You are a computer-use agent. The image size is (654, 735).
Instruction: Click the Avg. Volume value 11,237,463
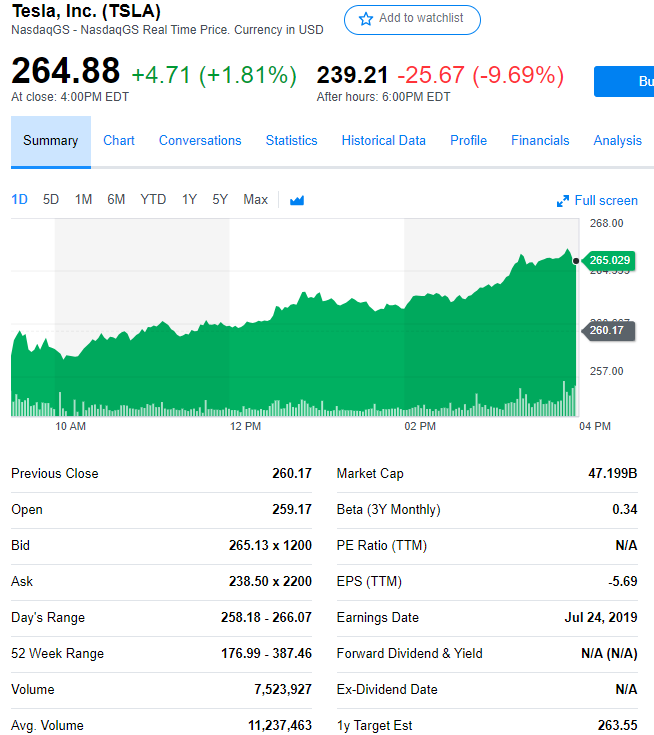tap(280, 726)
